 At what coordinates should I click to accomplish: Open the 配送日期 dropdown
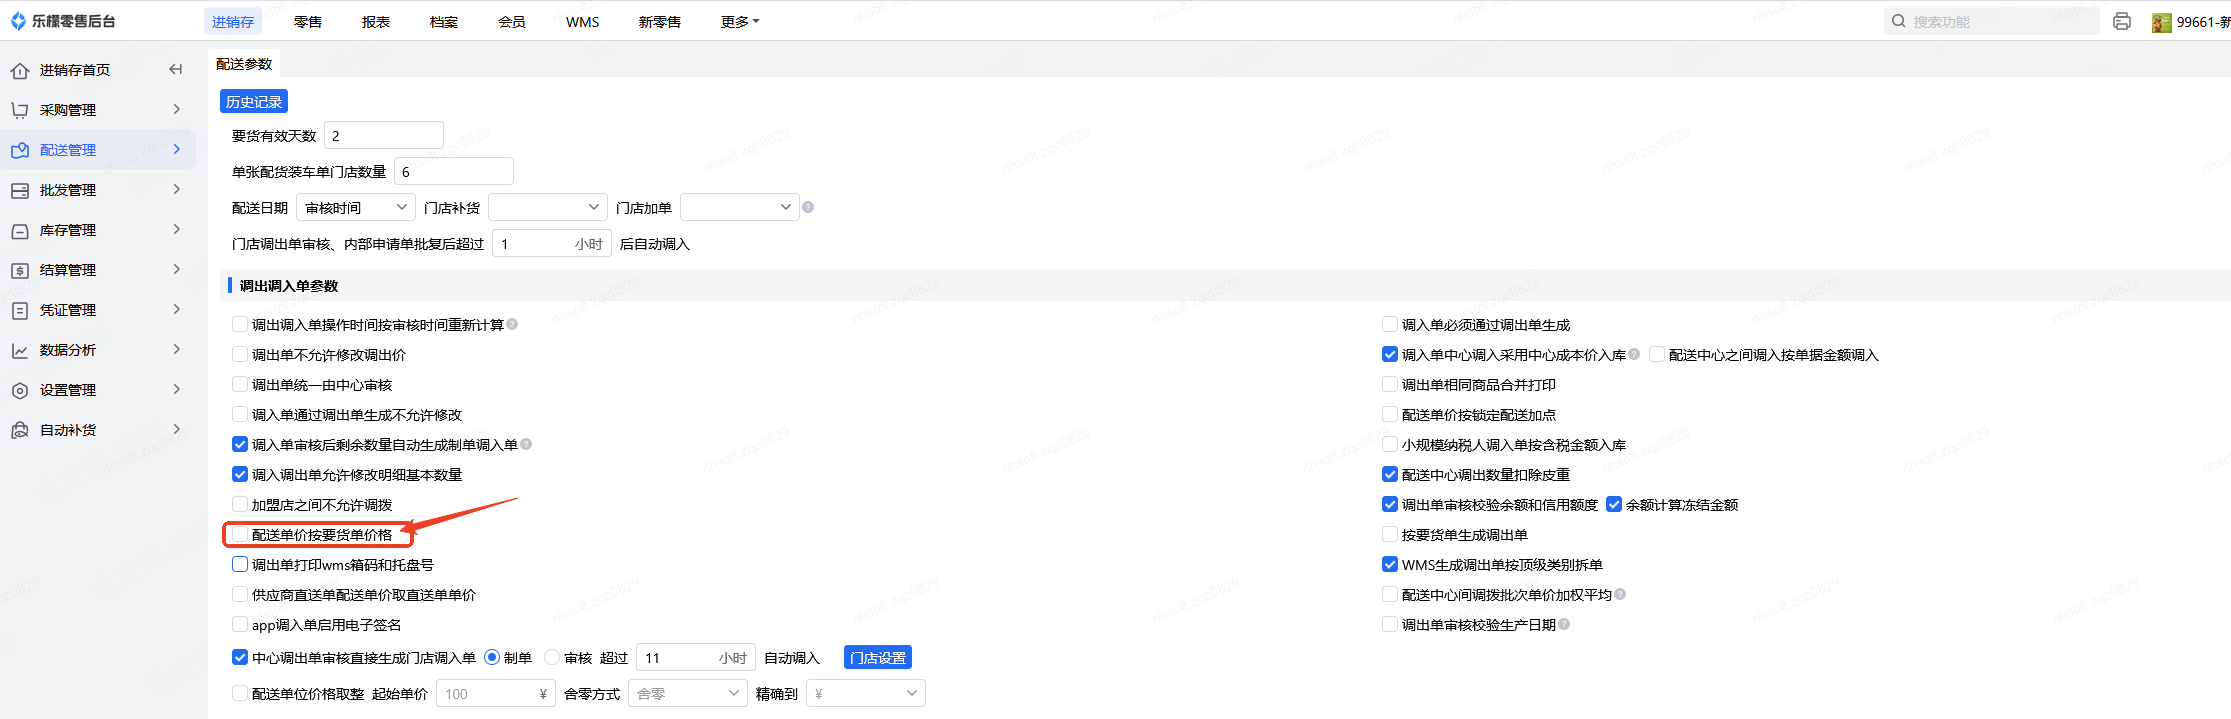[x=356, y=207]
